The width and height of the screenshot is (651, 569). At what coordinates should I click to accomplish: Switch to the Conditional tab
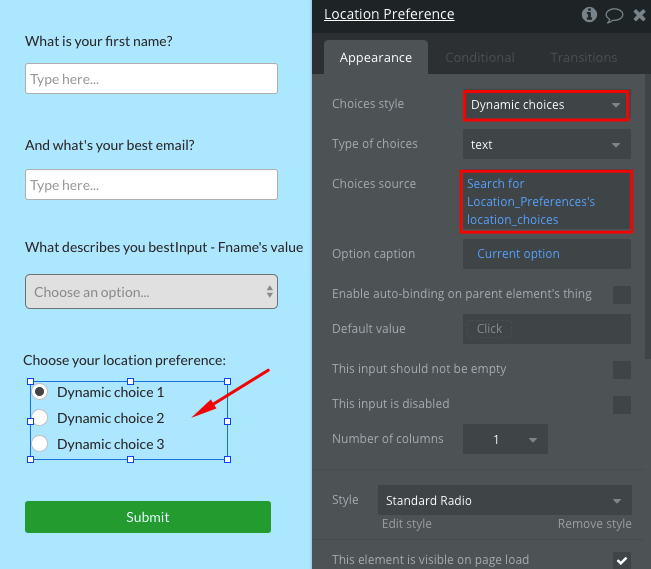pyautogui.click(x=480, y=57)
